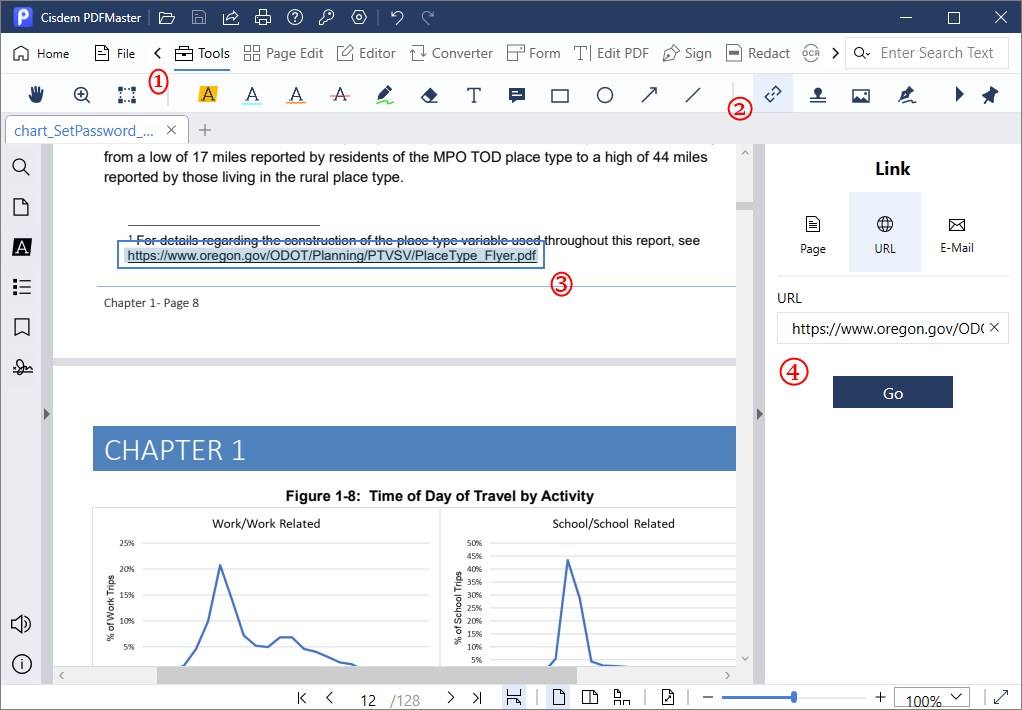Toggle two-page view mode
The image size is (1022, 710).
tap(590, 697)
